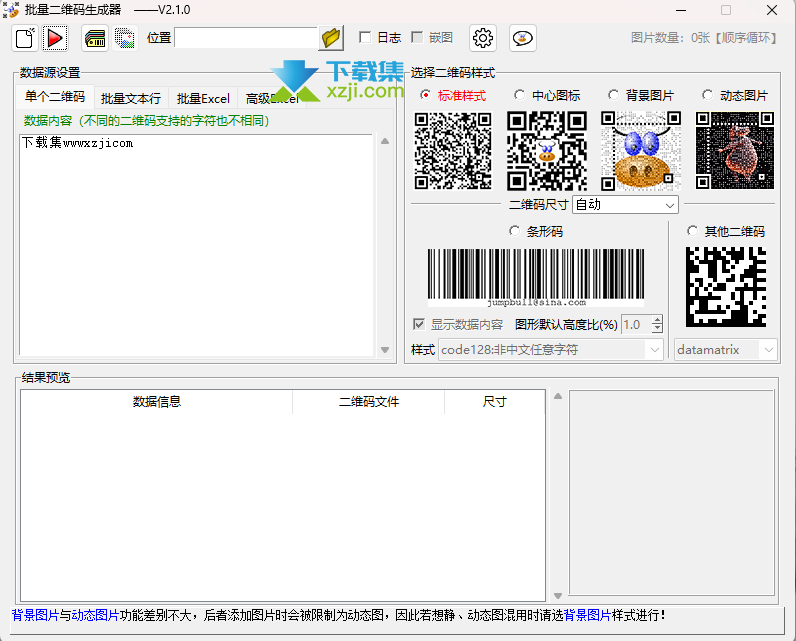796x641 pixels.
Task: Select the 标准样式 radio button
Action: 425,95
